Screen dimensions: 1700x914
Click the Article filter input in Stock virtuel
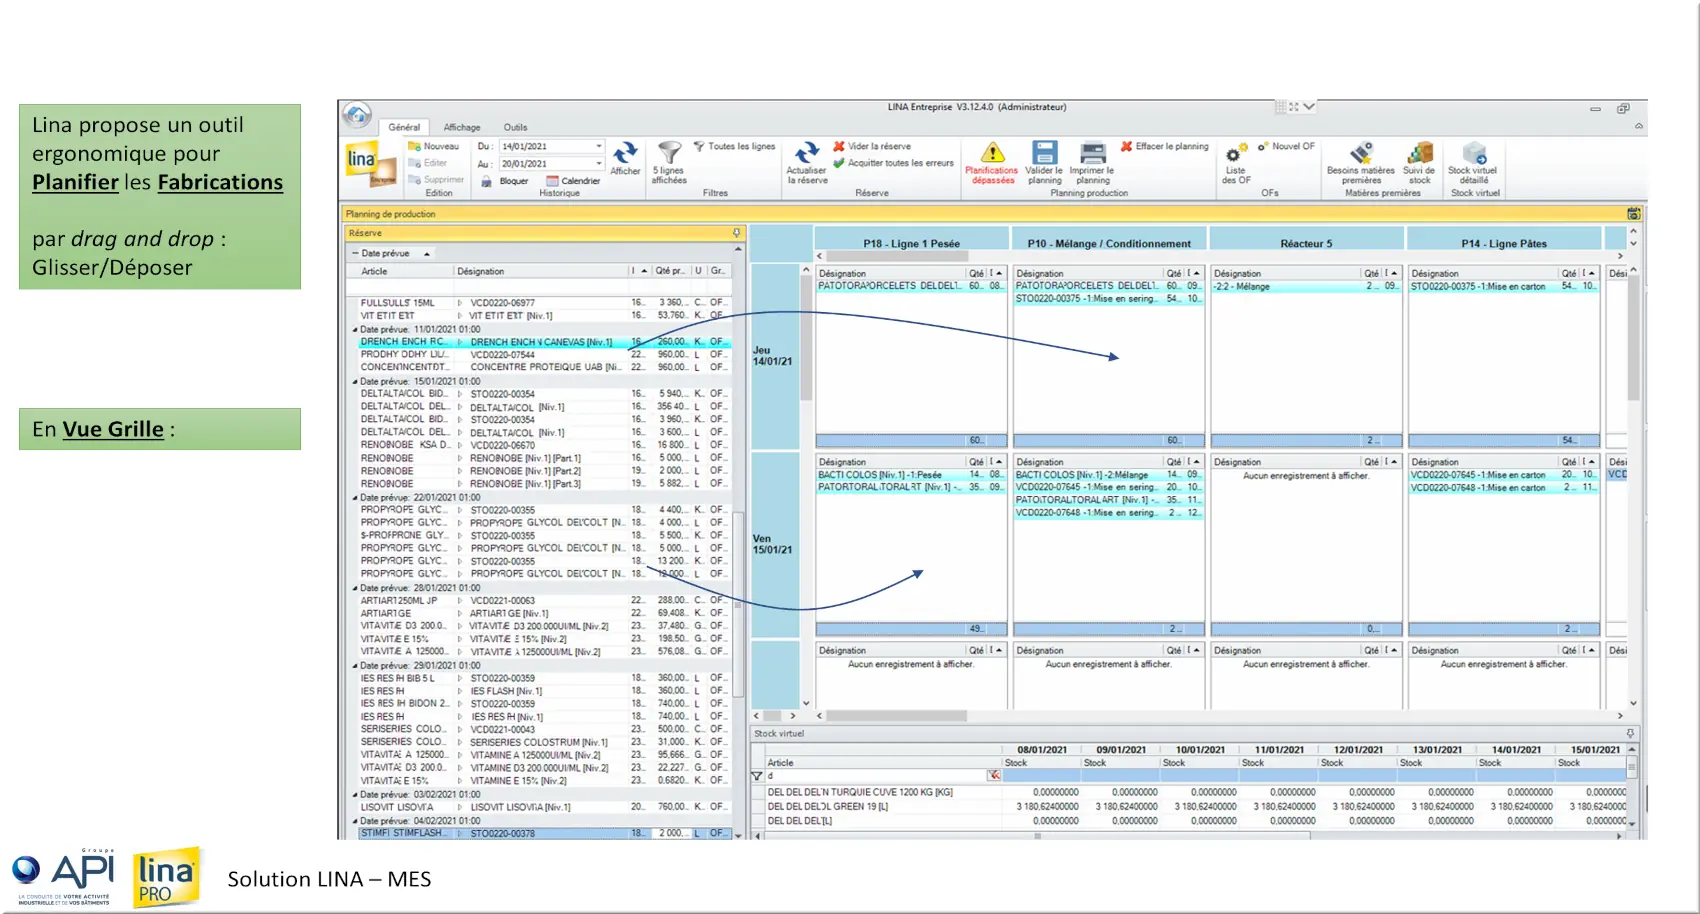pos(875,776)
